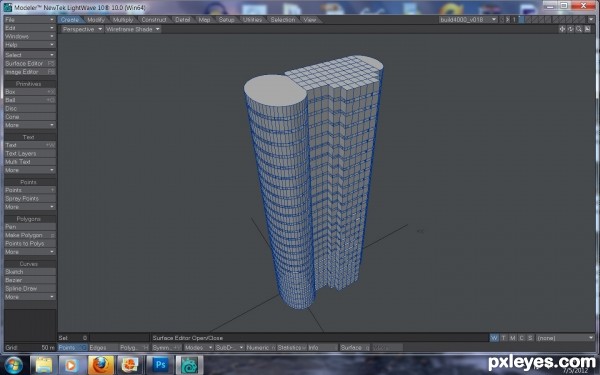Switch to Points selection mode
600x375 pixels.
[73, 347]
